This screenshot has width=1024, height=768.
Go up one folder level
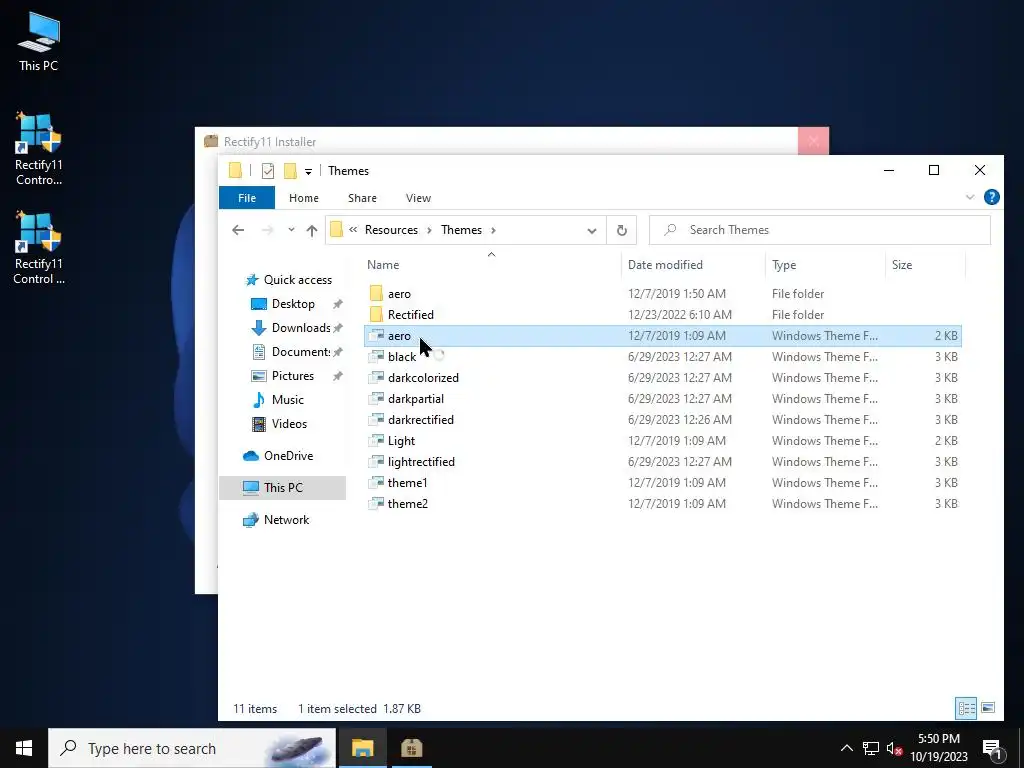coord(312,230)
